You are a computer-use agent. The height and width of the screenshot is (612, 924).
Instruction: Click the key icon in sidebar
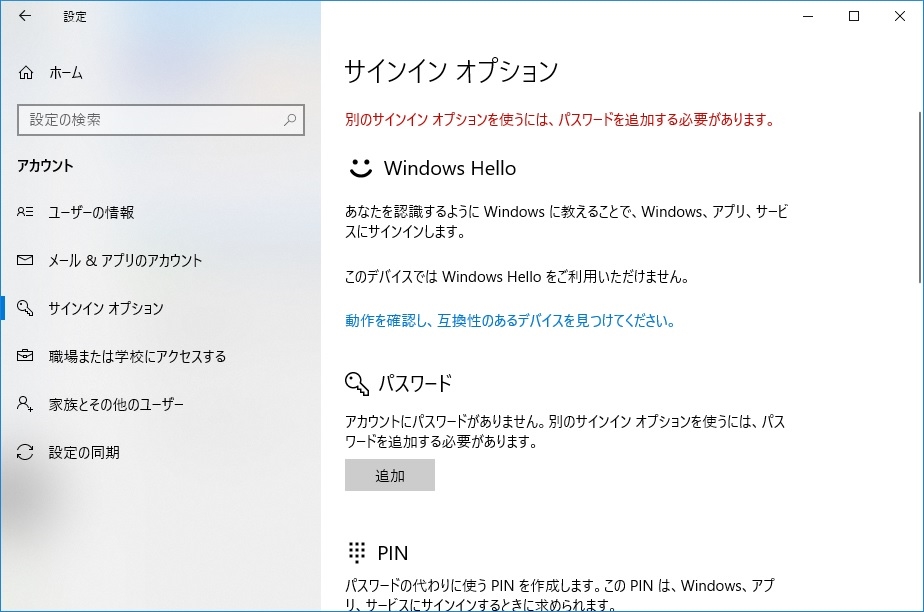coord(25,307)
